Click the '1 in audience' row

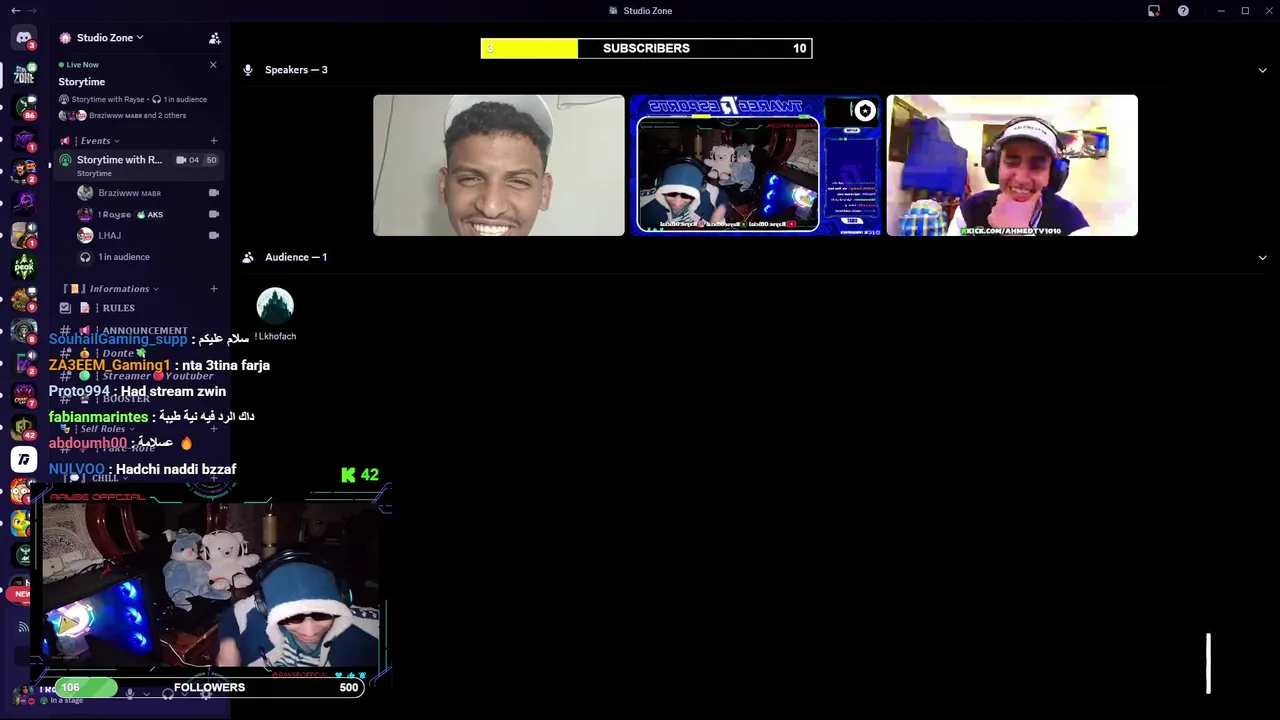tap(148, 257)
